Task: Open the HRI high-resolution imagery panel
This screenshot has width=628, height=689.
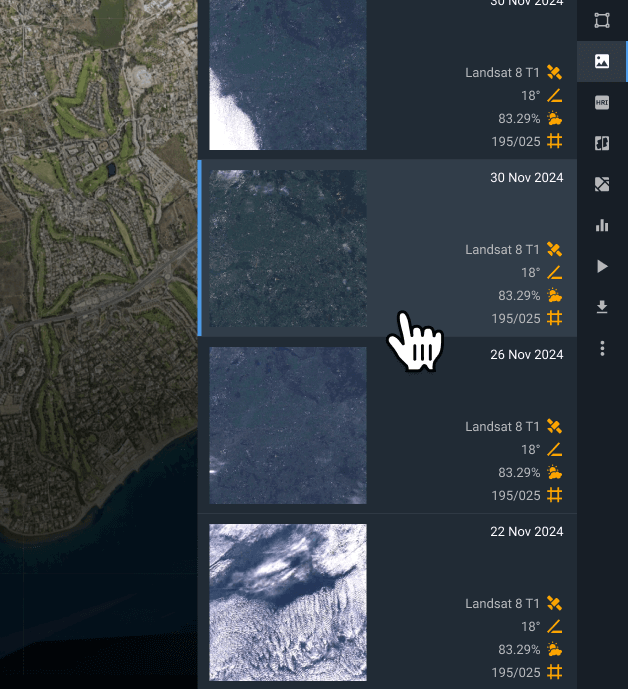Action: [x=602, y=102]
